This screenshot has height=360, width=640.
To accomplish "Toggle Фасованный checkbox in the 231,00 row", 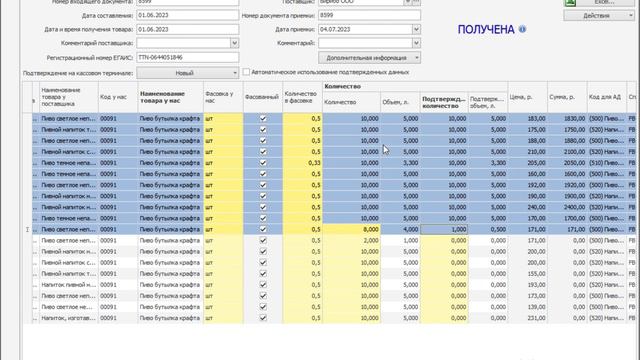I will click(263, 318).
